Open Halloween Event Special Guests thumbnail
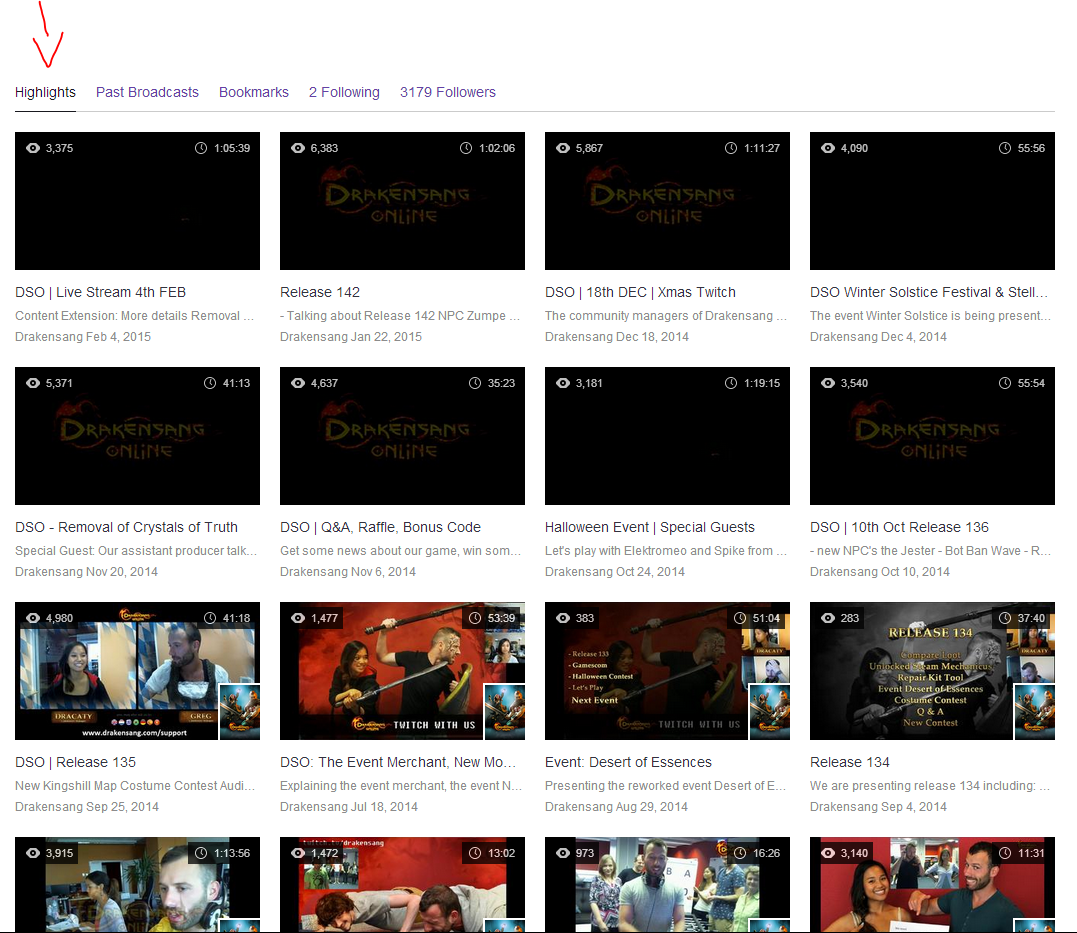The image size is (1077, 933). 667,436
